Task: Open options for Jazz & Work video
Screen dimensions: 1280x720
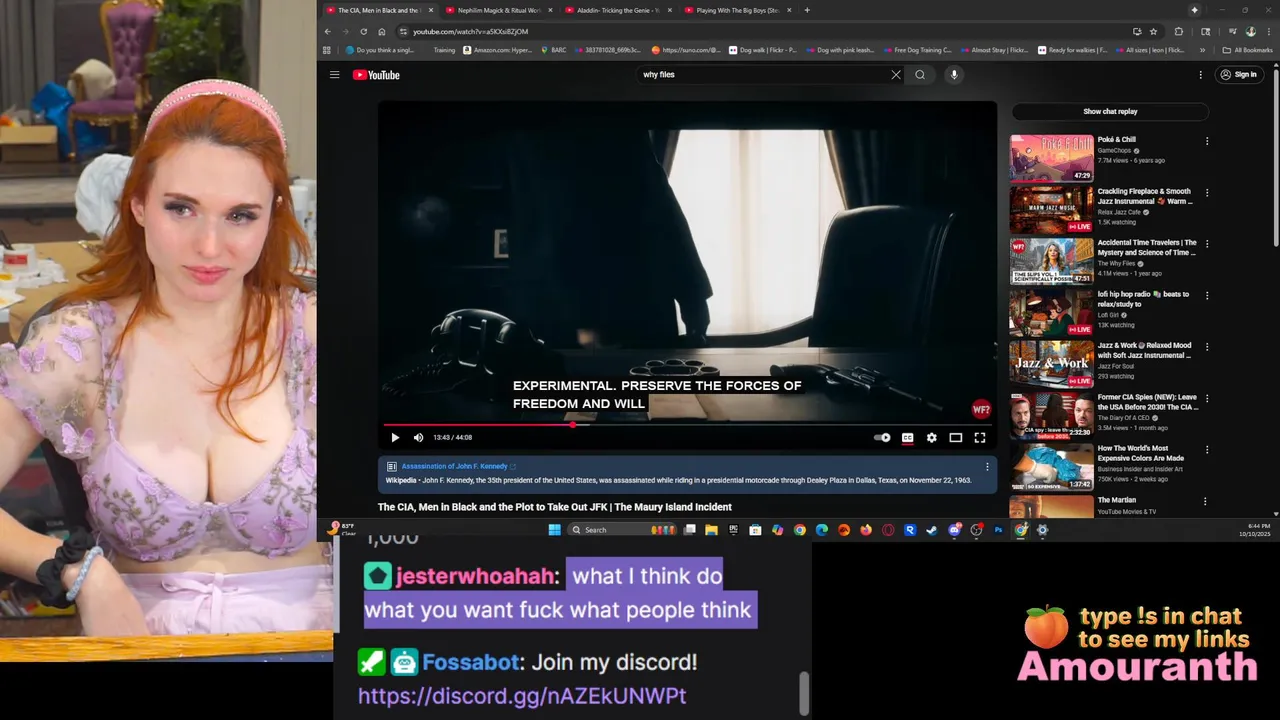Action: pyautogui.click(x=1207, y=347)
